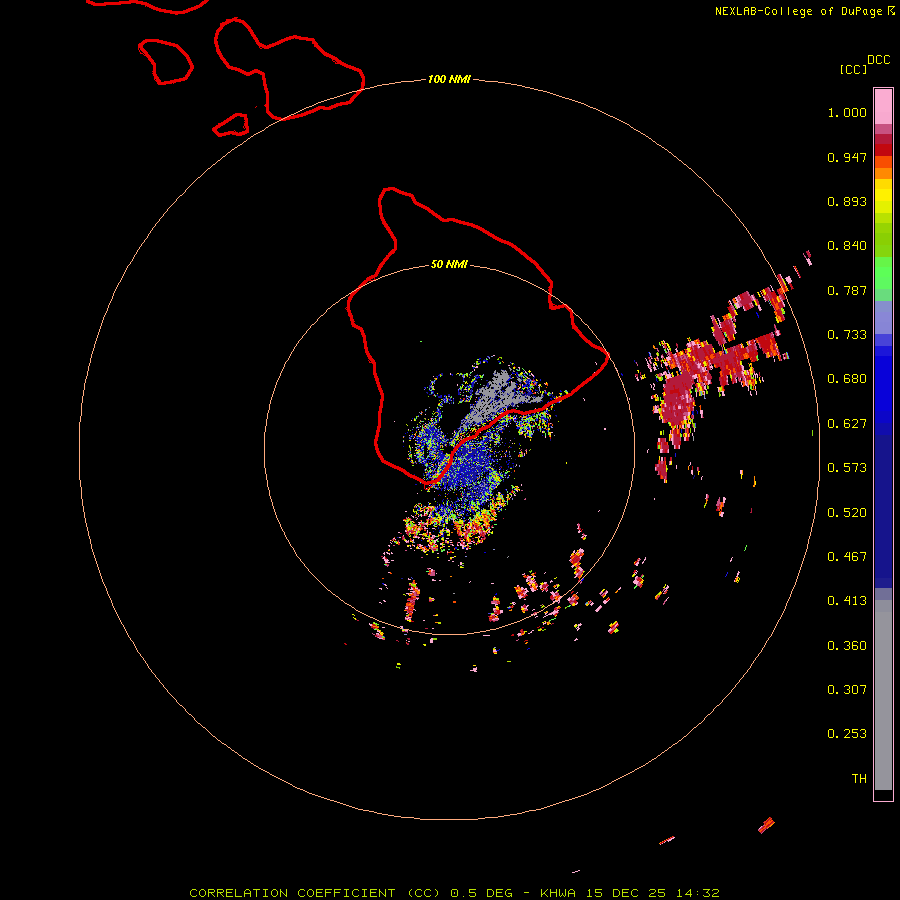The width and height of the screenshot is (900, 900).
Task: Click the 0.413 scale value
Action: tap(847, 601)
